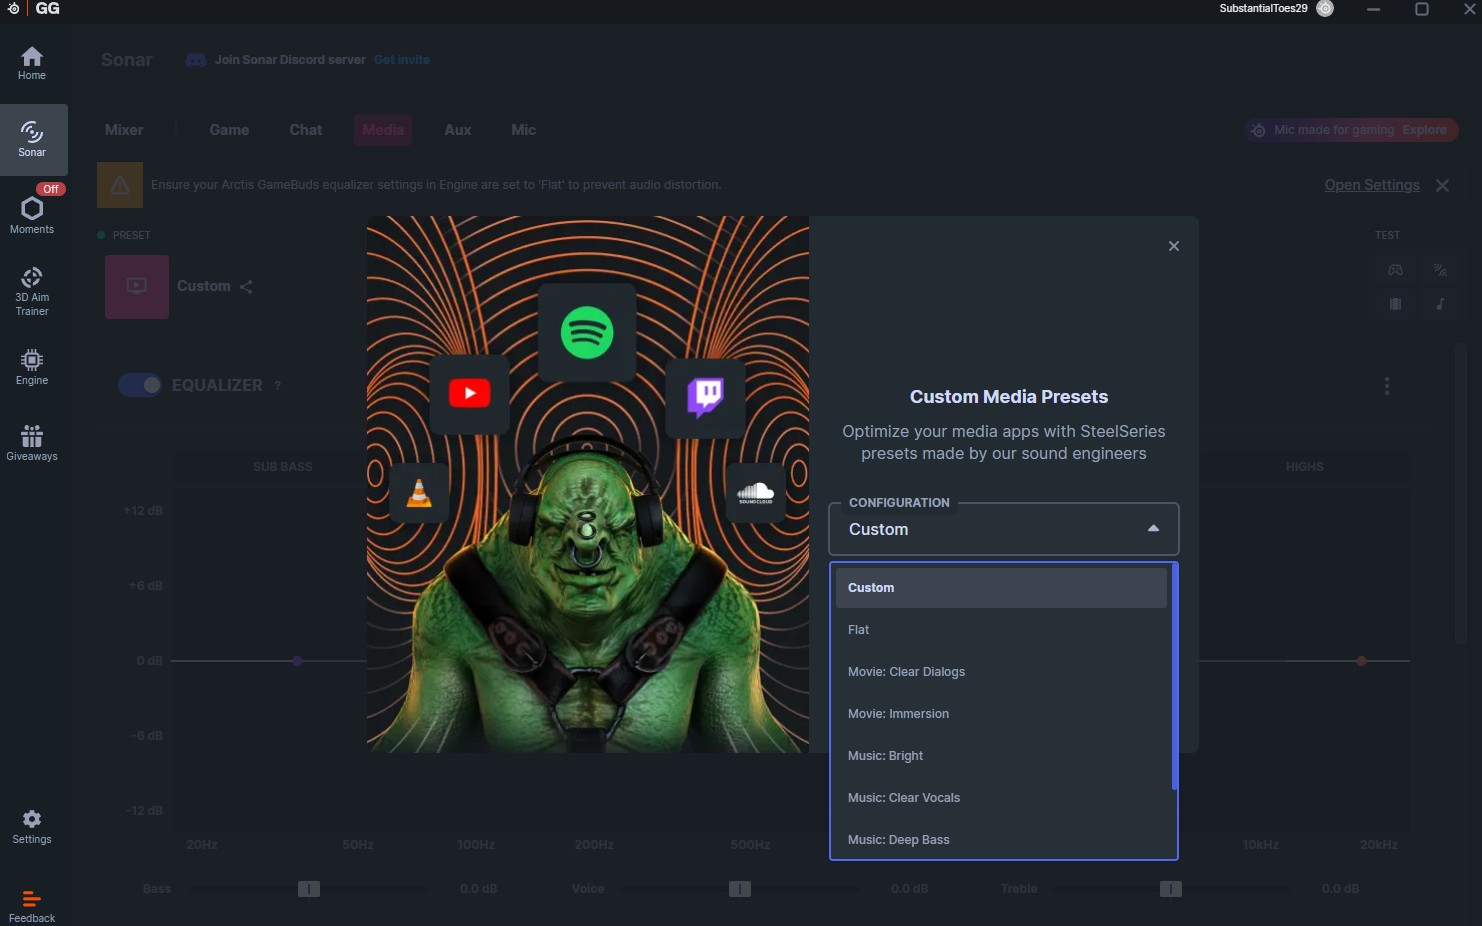Click the Custom preset name
The image size is (1482, 926).
point(204,286)
